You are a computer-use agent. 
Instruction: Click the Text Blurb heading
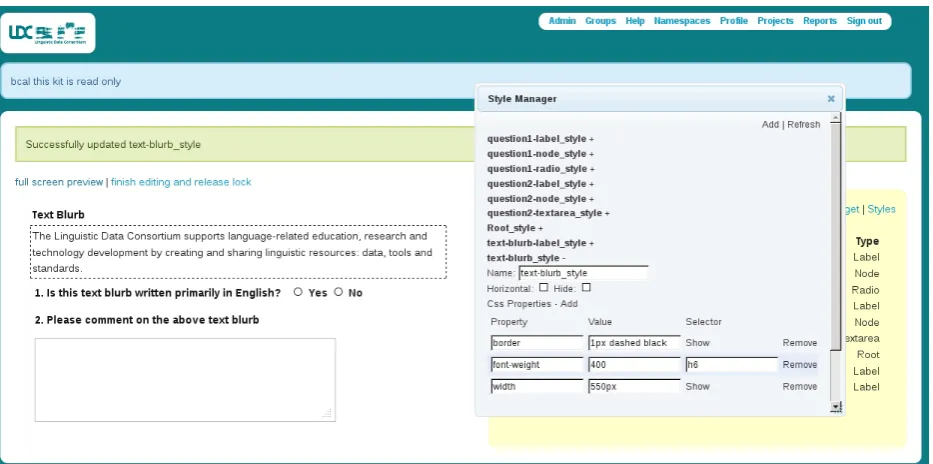[x=58, y=215]
